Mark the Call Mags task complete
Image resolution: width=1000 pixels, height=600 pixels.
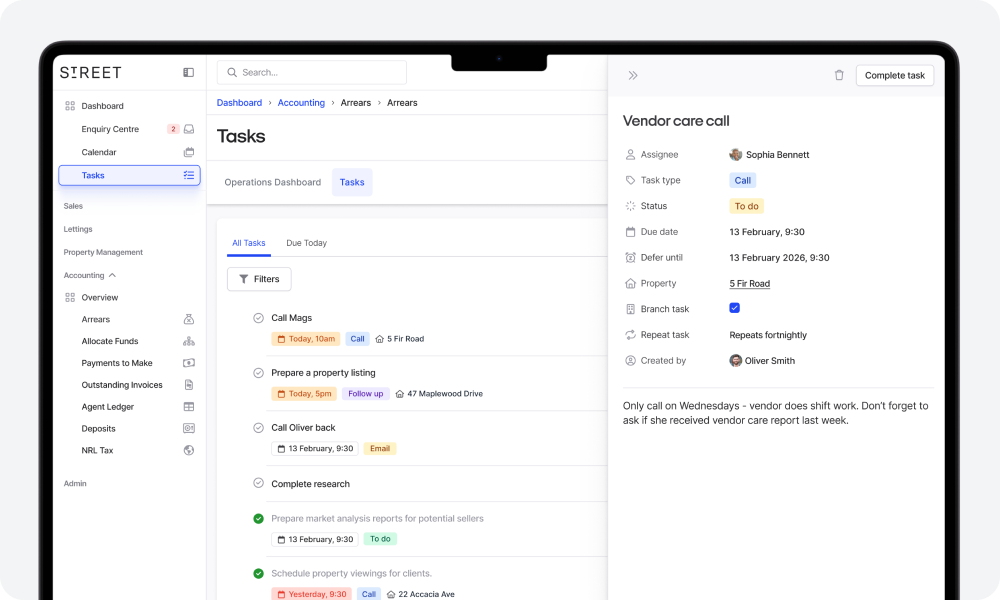click(x=258, y=317)
